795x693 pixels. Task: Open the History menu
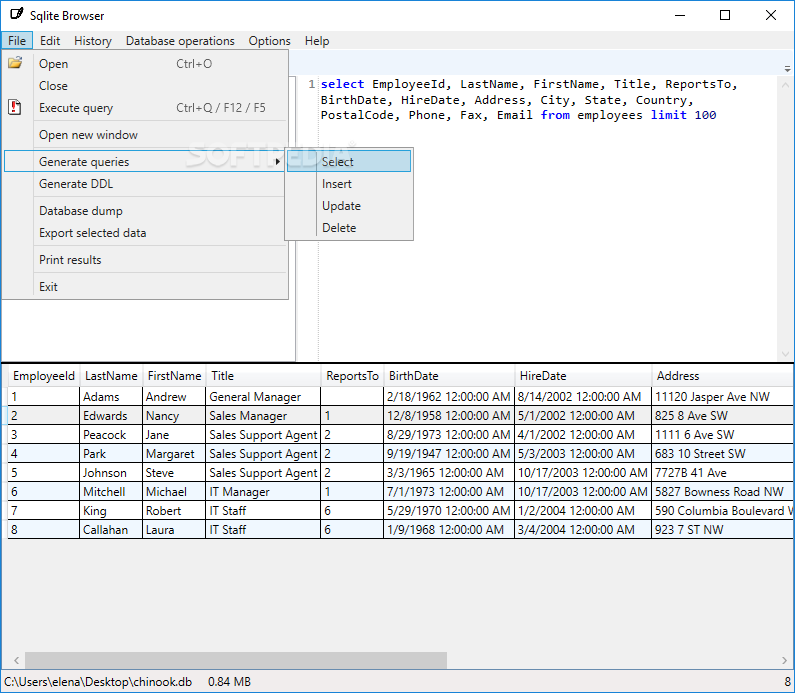tap(93, 41)
